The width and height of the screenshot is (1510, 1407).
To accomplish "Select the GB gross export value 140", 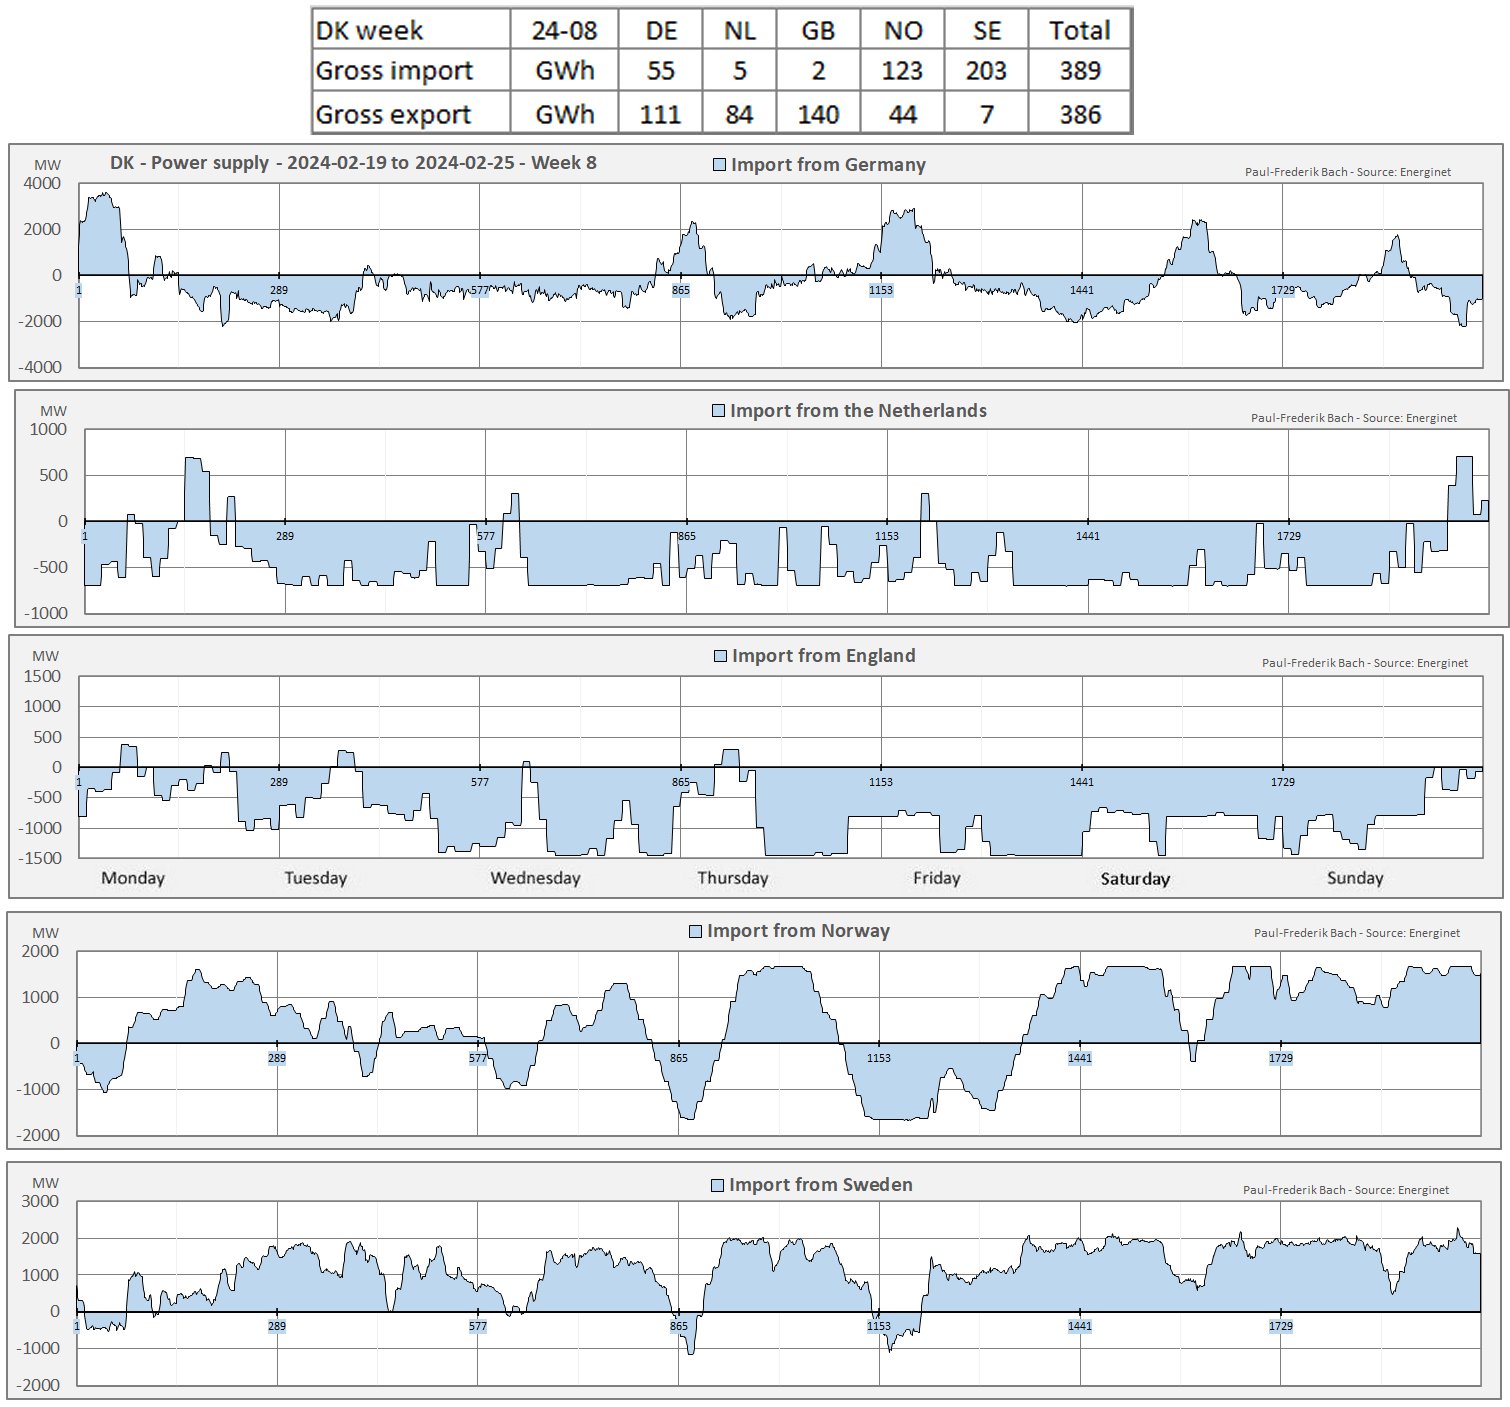I will pyautogui.click(x=818, y=115).
